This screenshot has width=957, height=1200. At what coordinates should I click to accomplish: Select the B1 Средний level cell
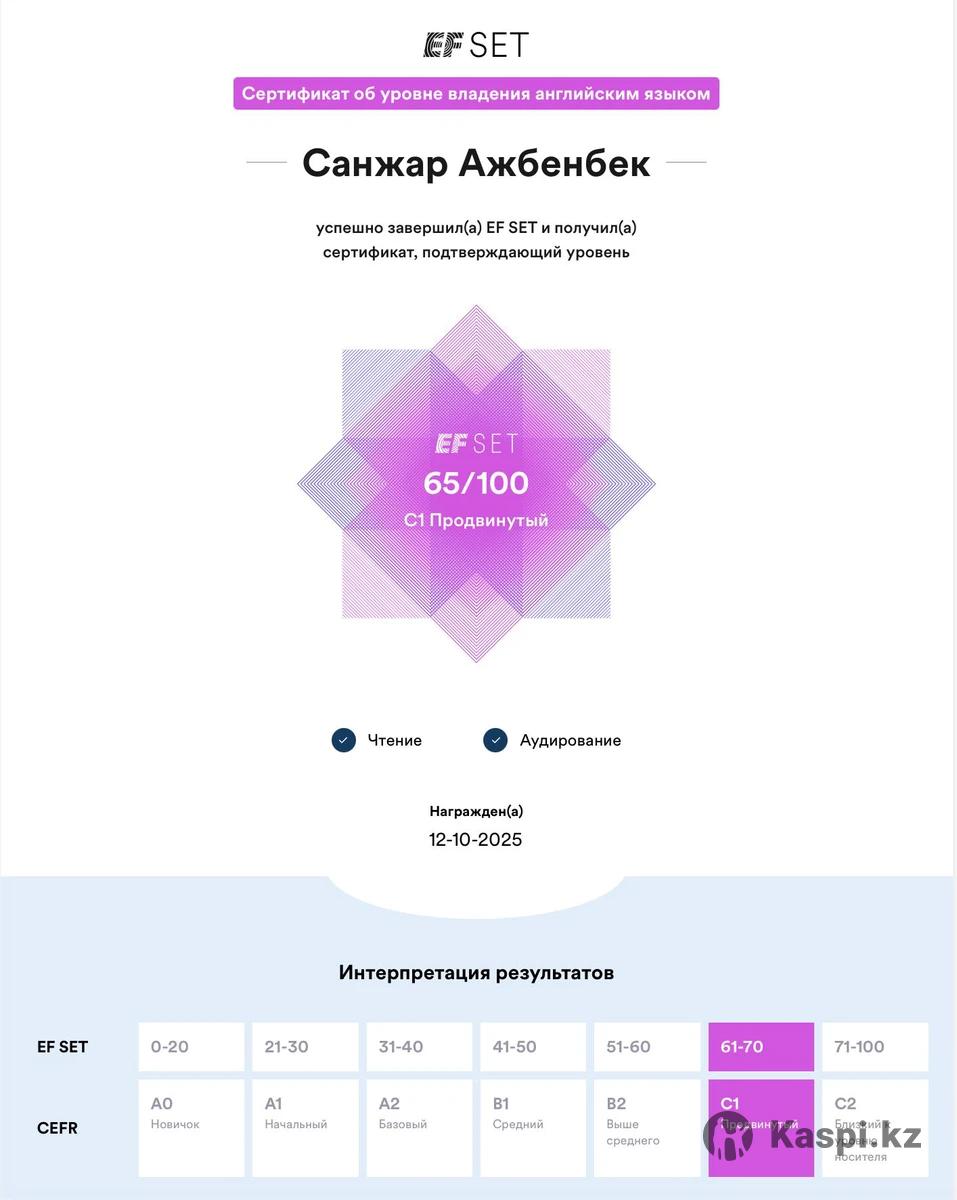point(533,1127)
